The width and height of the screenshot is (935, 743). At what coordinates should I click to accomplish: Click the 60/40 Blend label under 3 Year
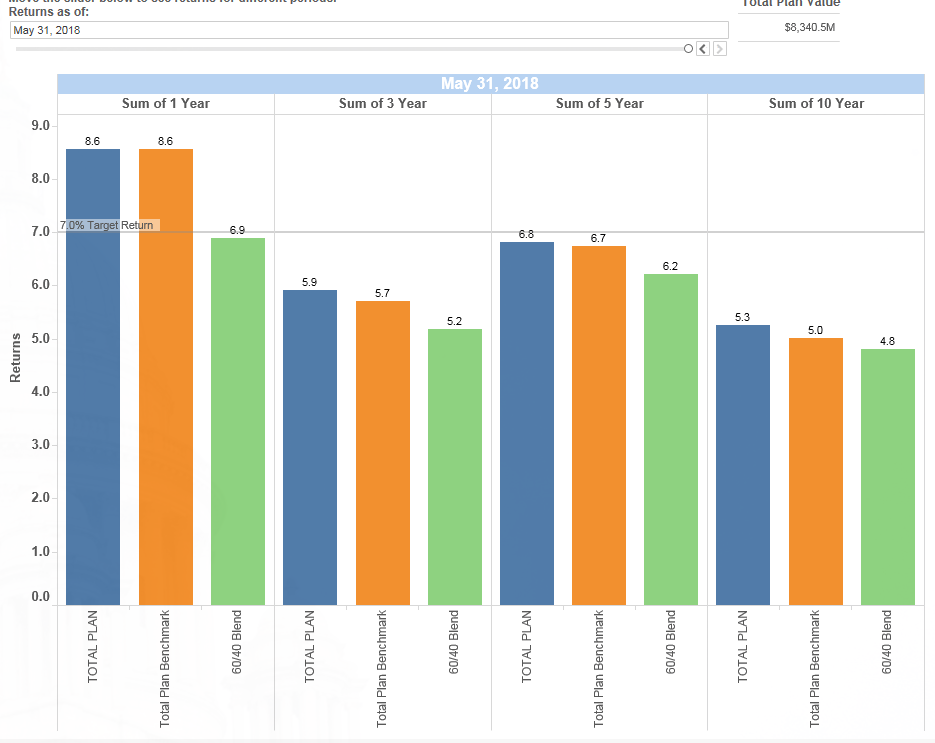[x=454, y=642]
